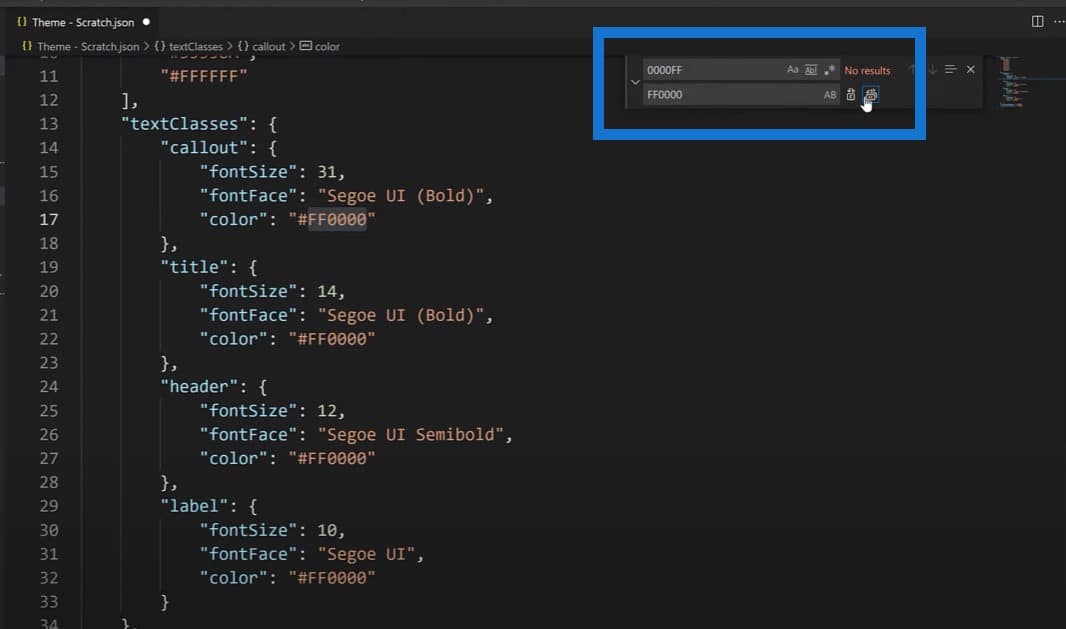
Task: Click the #FF0000 value on line 32
Action: pyautogui.click(x=332, y=578)
